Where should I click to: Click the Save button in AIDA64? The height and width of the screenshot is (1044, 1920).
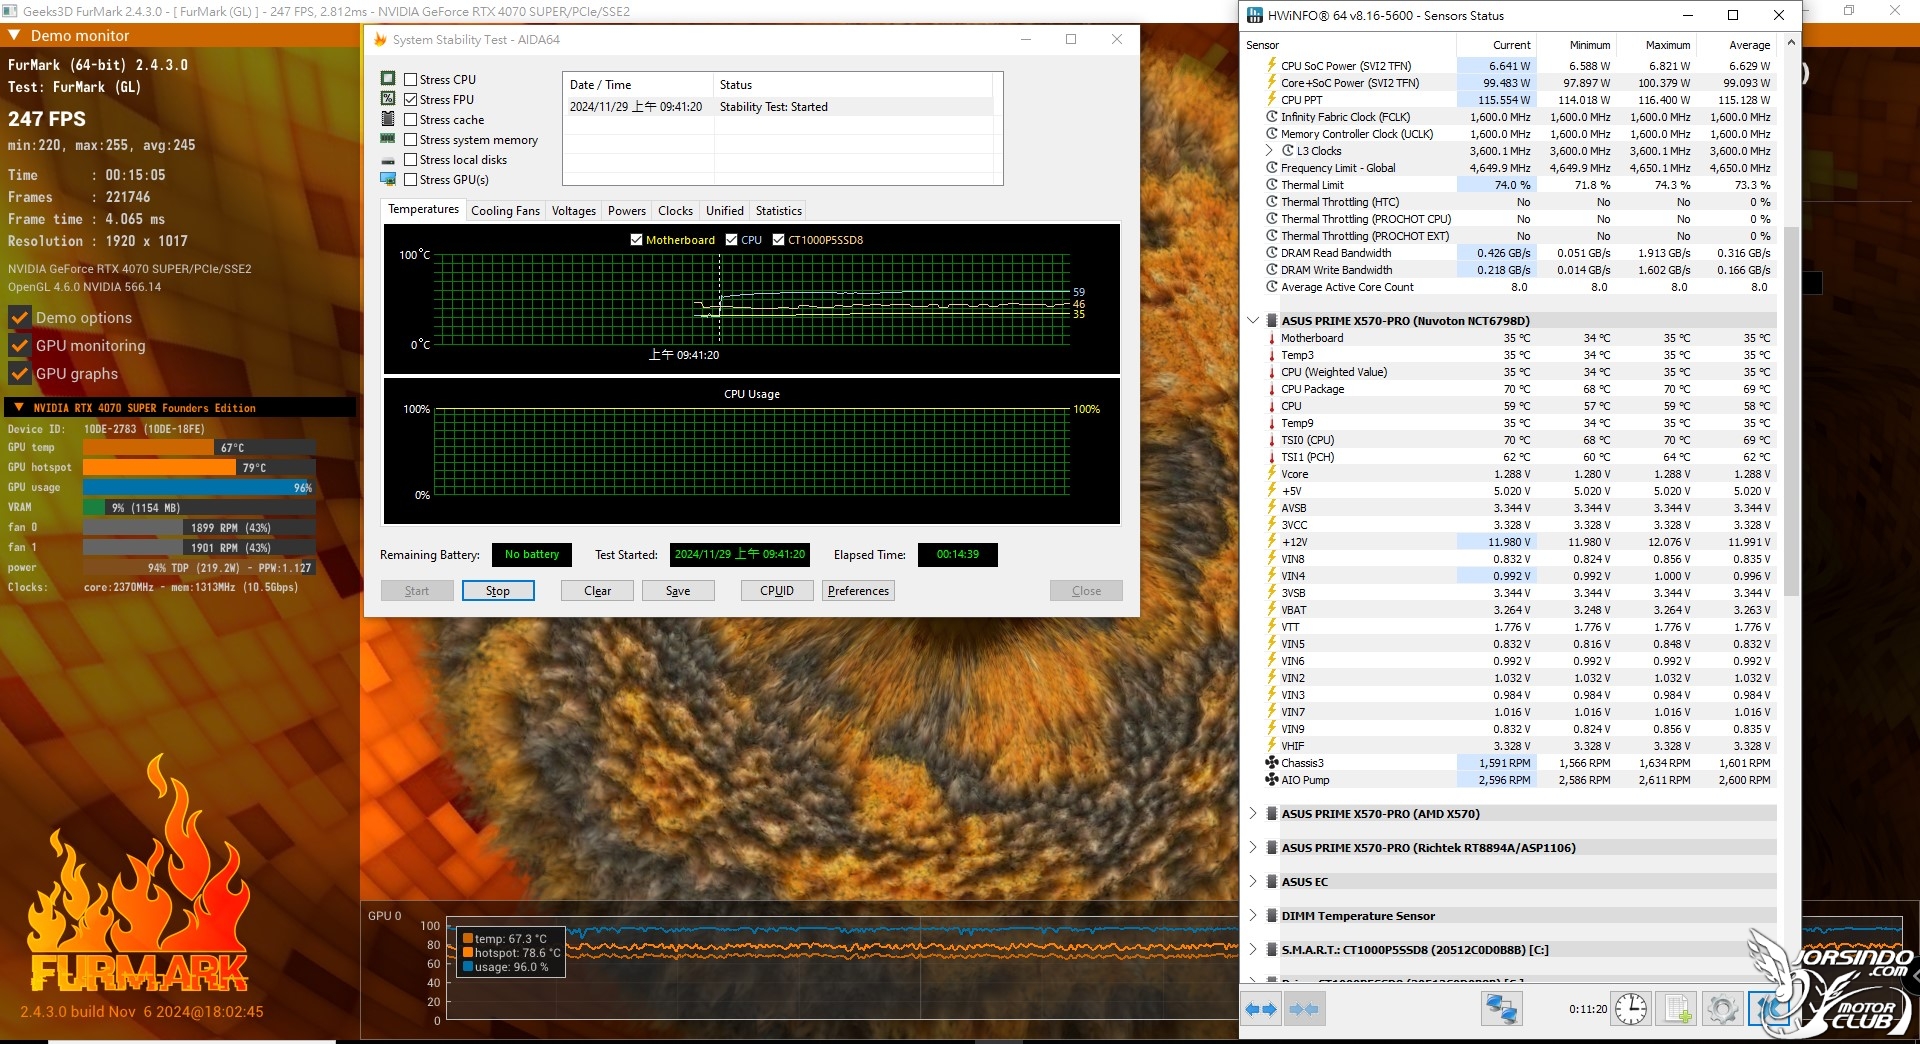(678, 591)
